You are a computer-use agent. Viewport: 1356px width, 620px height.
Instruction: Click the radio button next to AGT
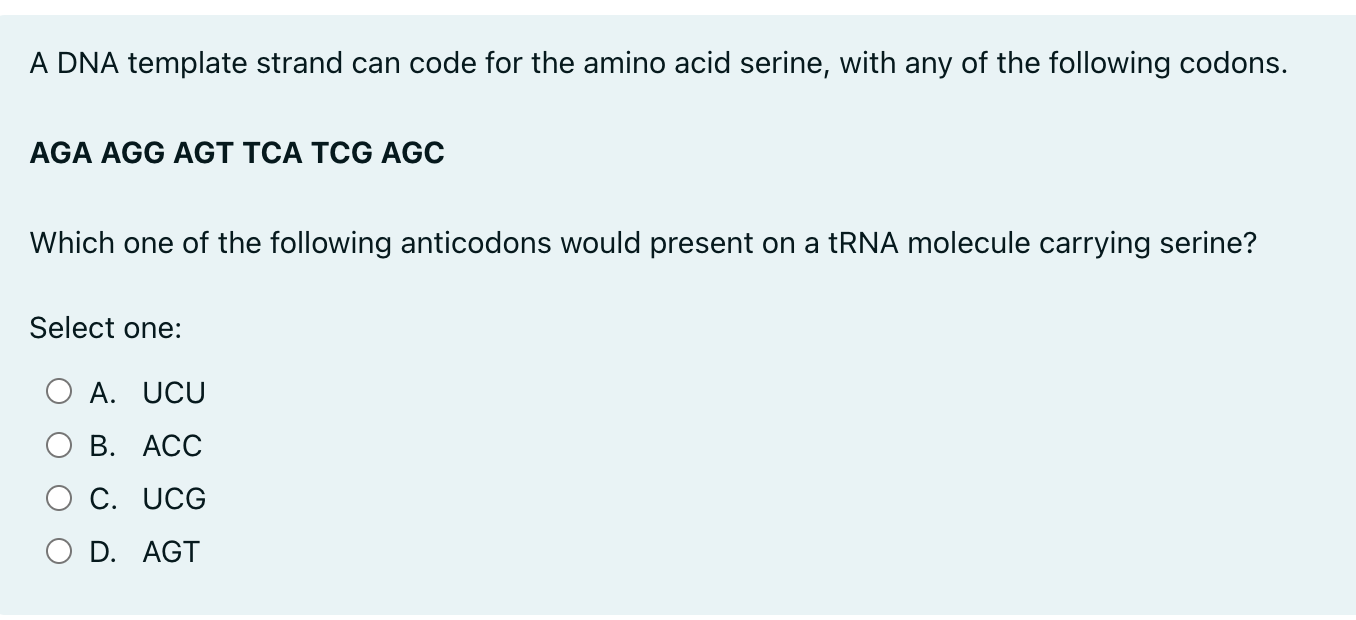pyautogui.click(x=60, y=550)
